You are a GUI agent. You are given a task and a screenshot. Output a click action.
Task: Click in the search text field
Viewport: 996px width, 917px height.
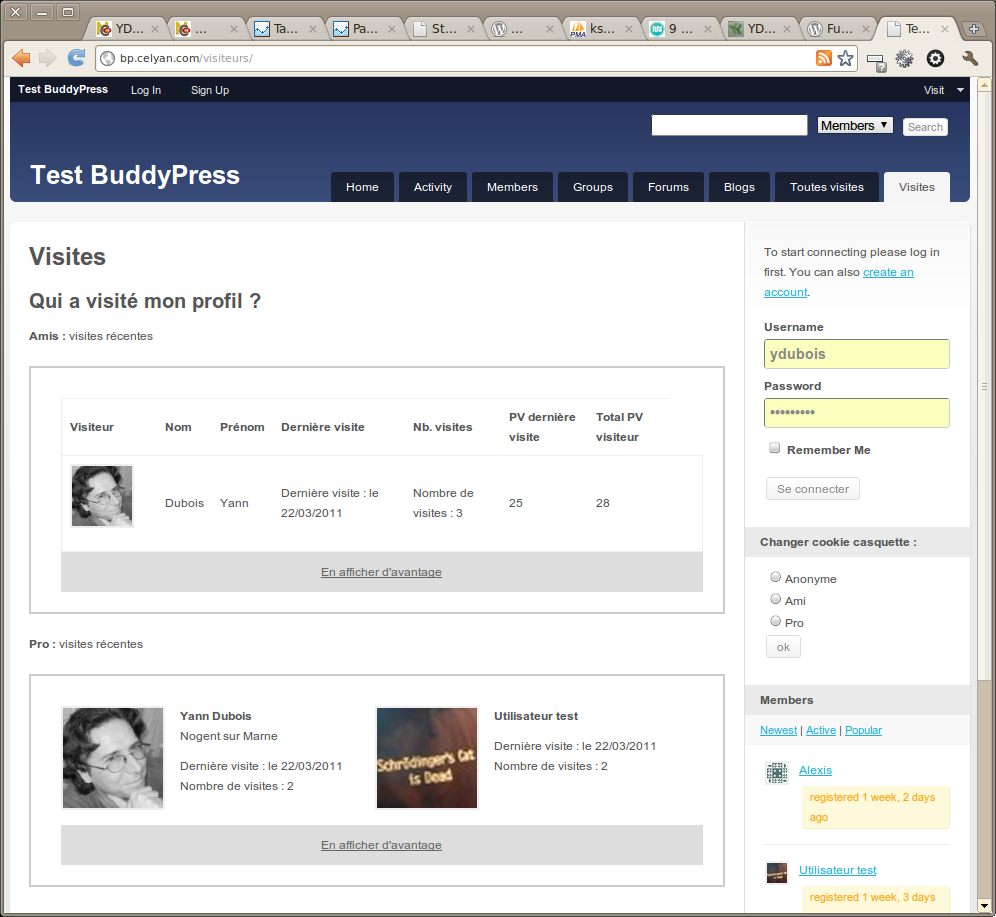pyautogui.click(x=729, y=125)
